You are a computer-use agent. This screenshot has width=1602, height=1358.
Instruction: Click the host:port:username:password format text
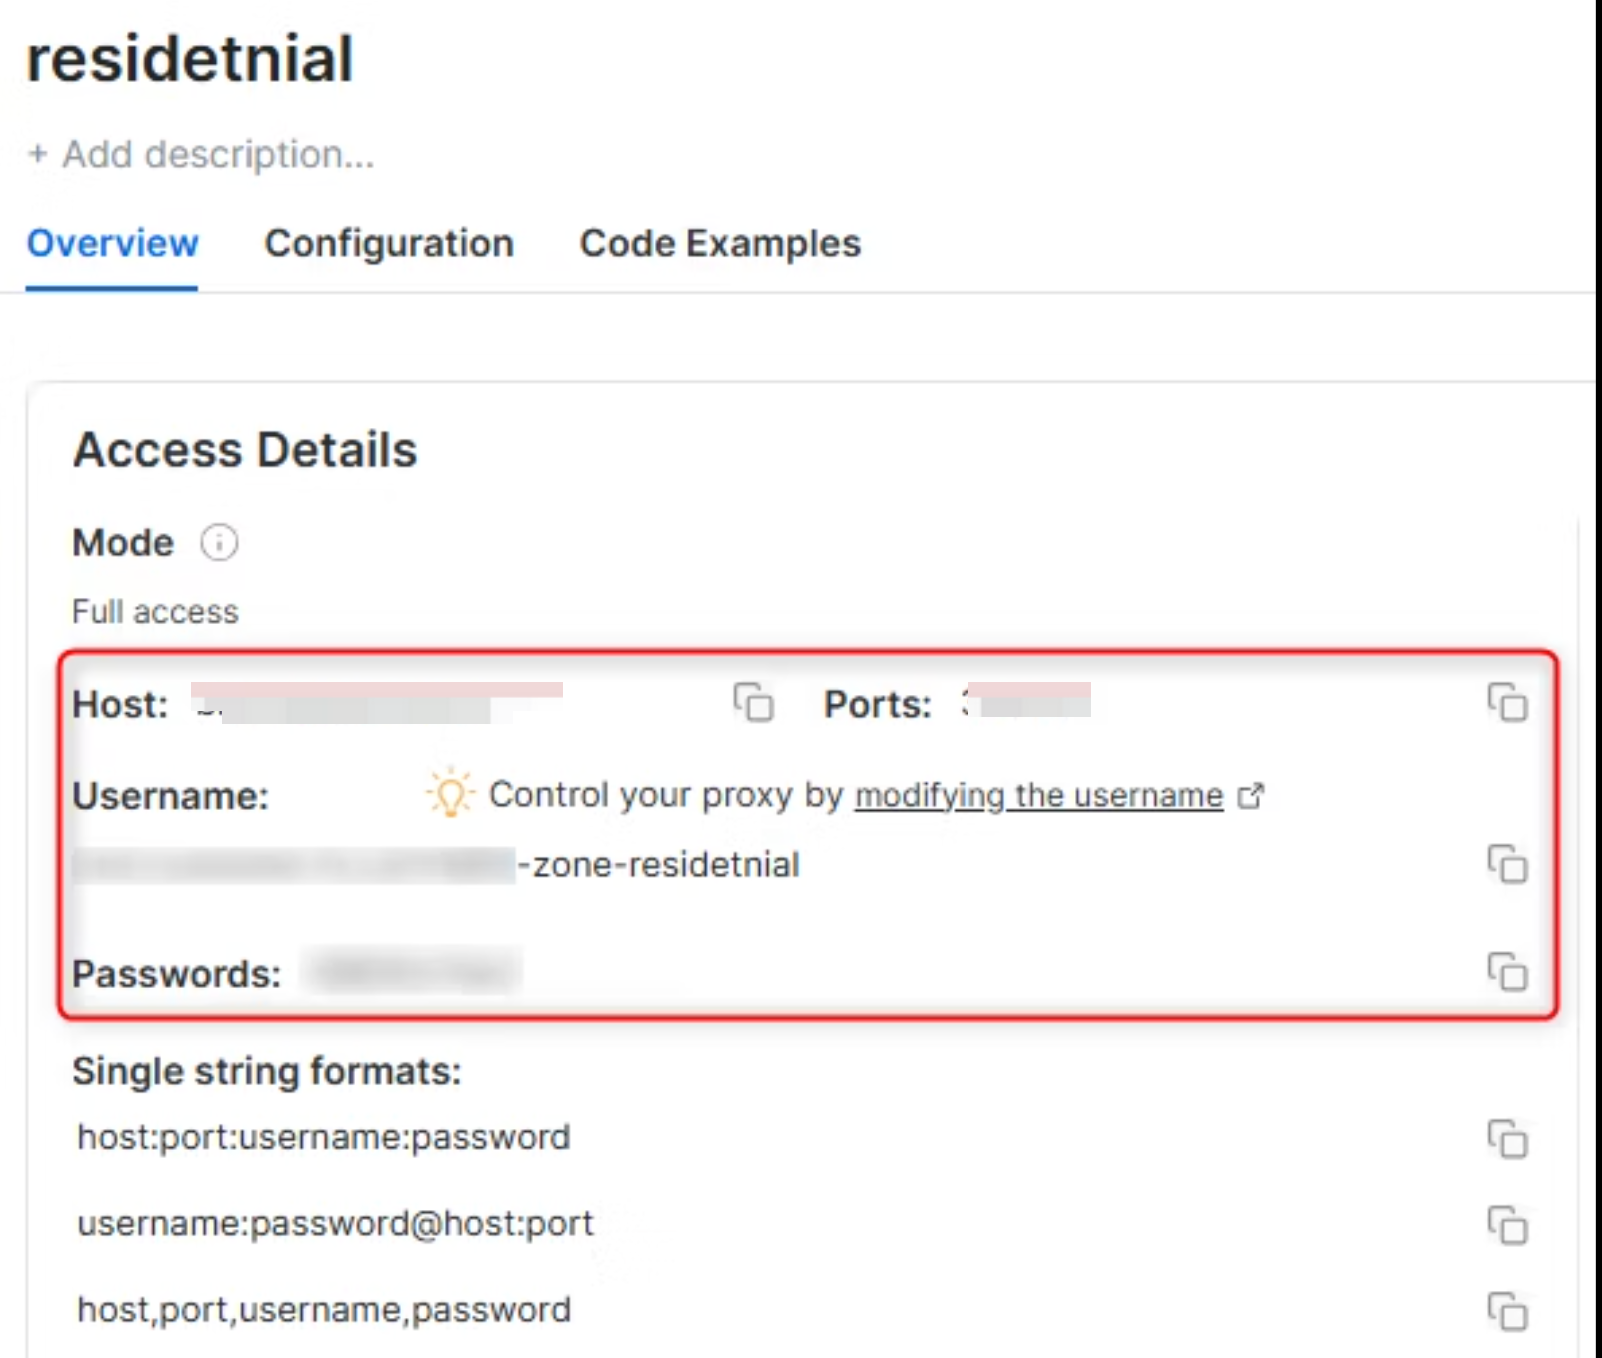(324, 1138)
